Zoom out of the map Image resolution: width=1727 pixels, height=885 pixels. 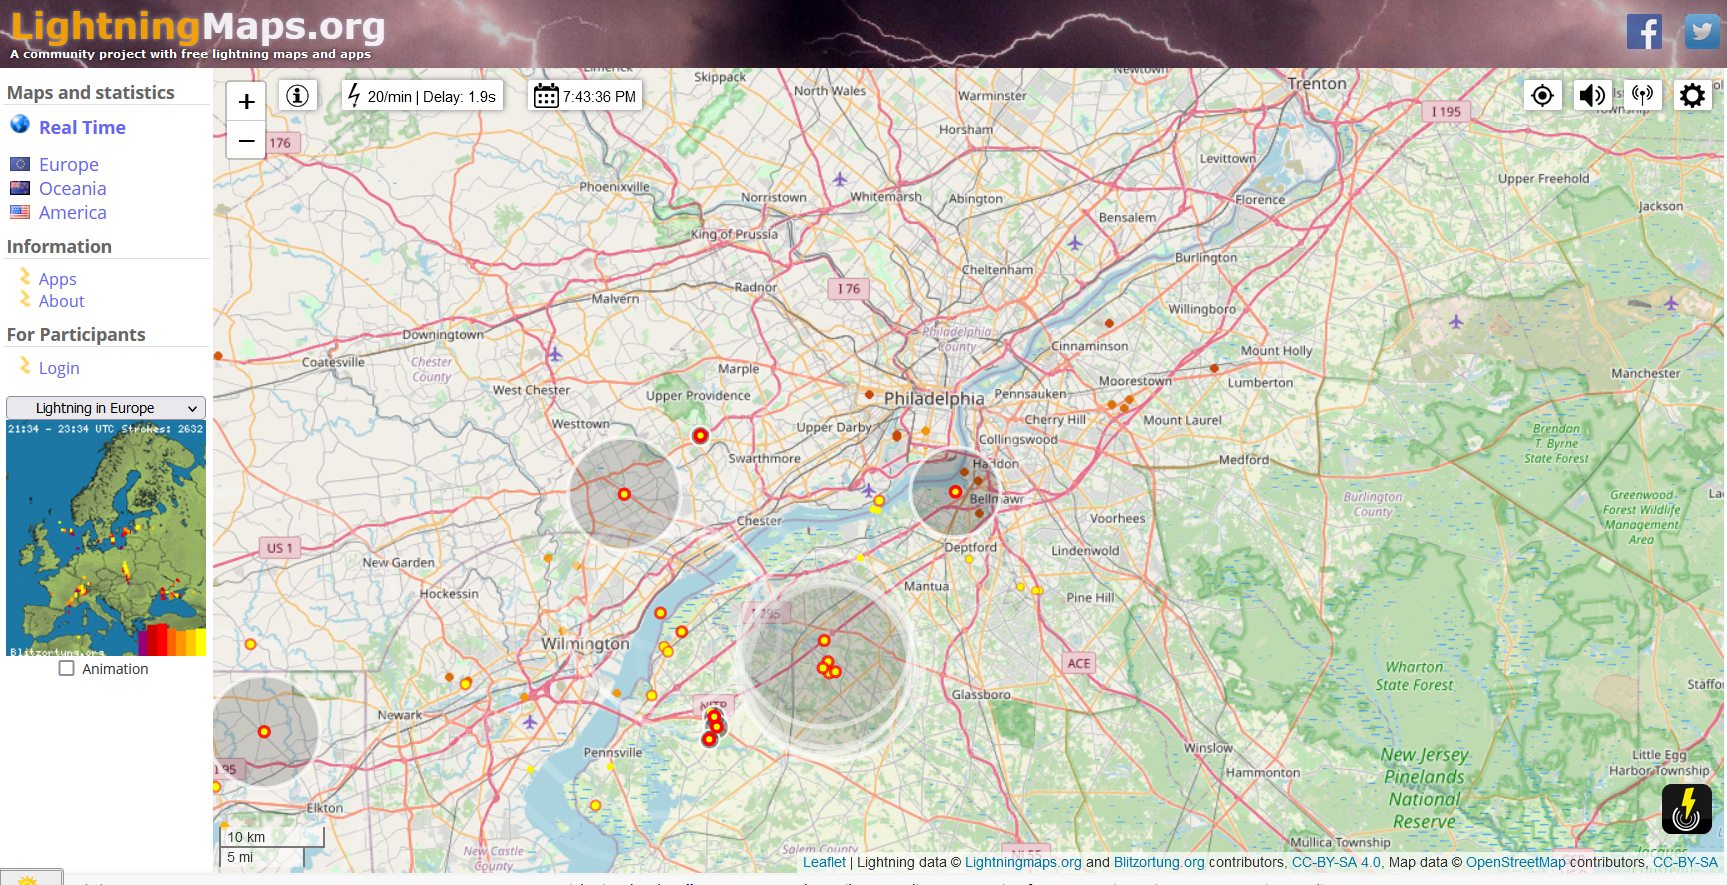click(x=246, y=141)
